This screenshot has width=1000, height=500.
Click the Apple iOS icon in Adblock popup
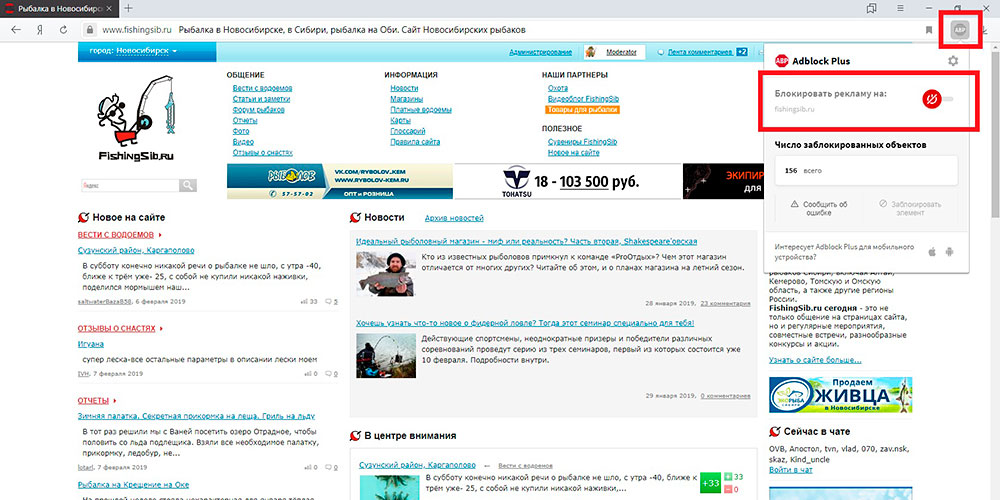[x=933, y=250]
